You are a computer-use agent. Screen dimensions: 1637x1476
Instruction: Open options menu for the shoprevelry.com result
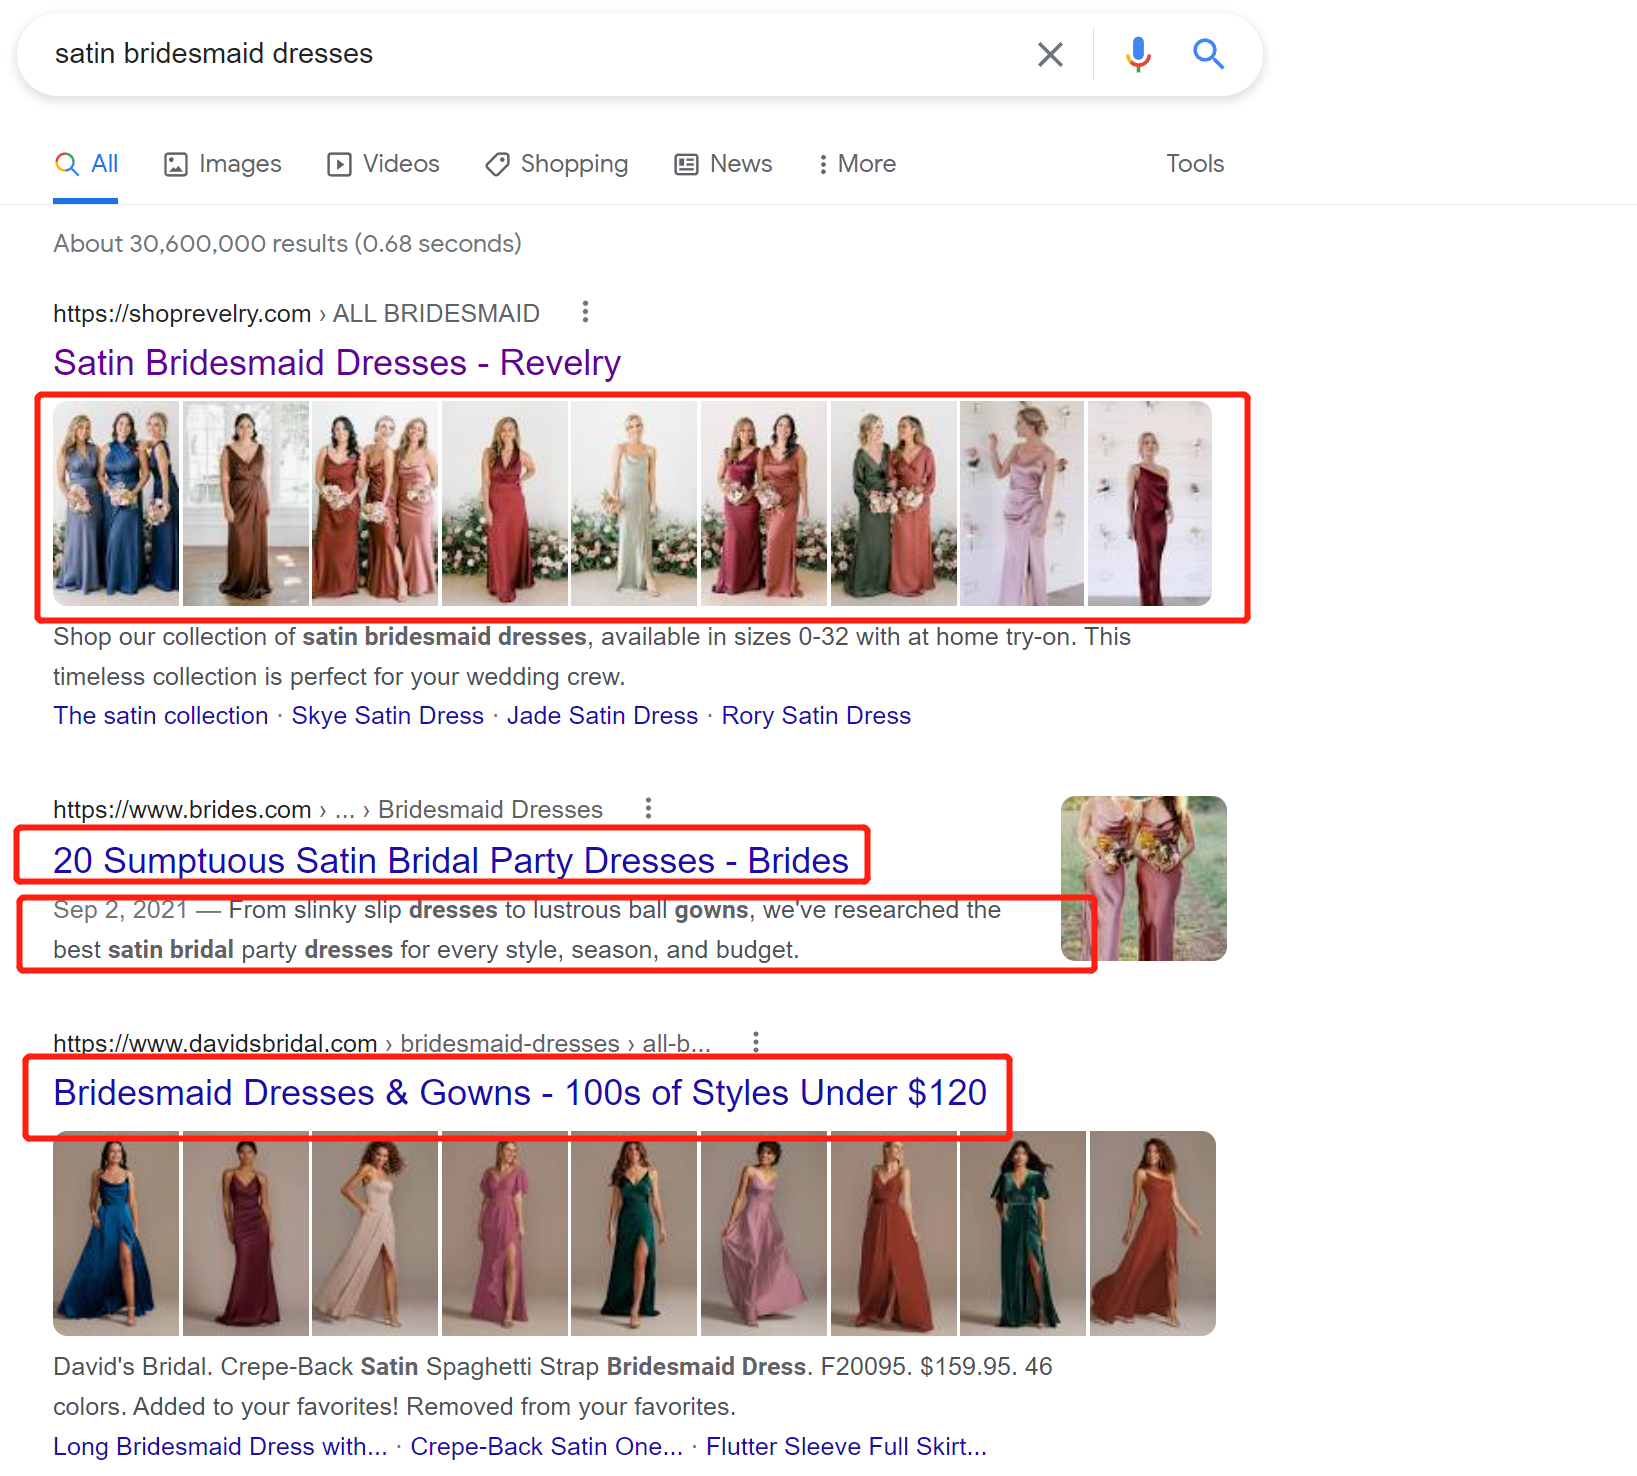585,312
